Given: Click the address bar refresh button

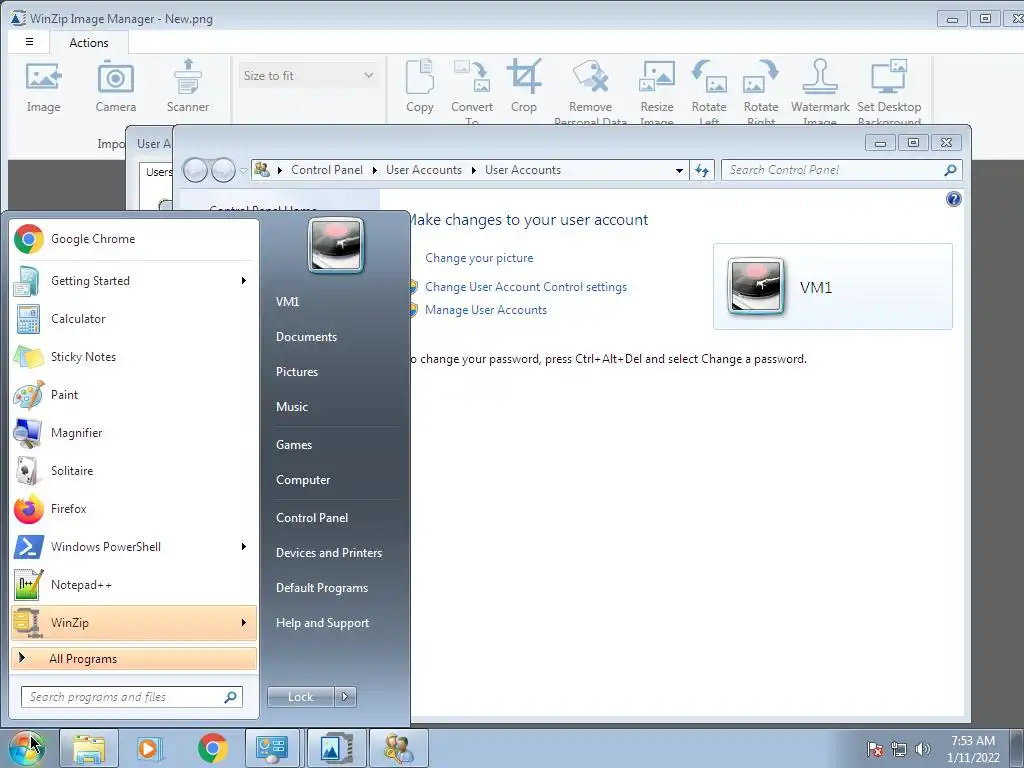Looking at the screenshot, I should point(702,170).
